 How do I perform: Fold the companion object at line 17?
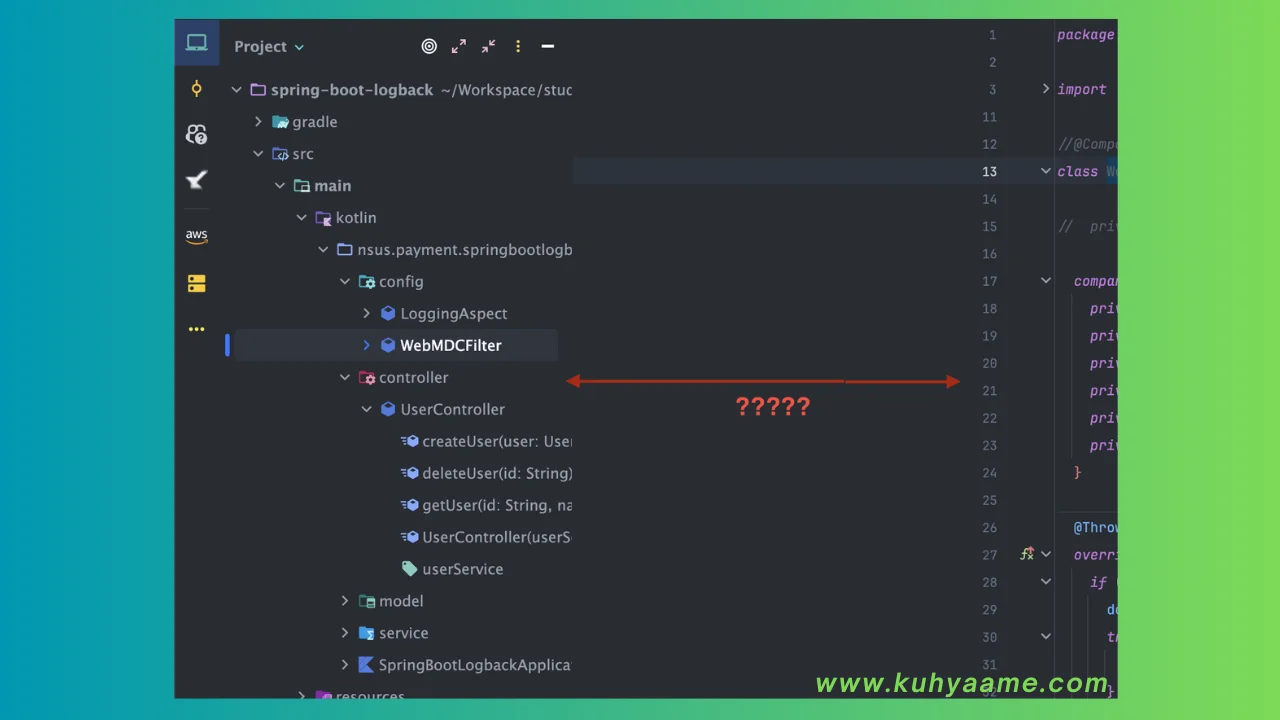1046,281
